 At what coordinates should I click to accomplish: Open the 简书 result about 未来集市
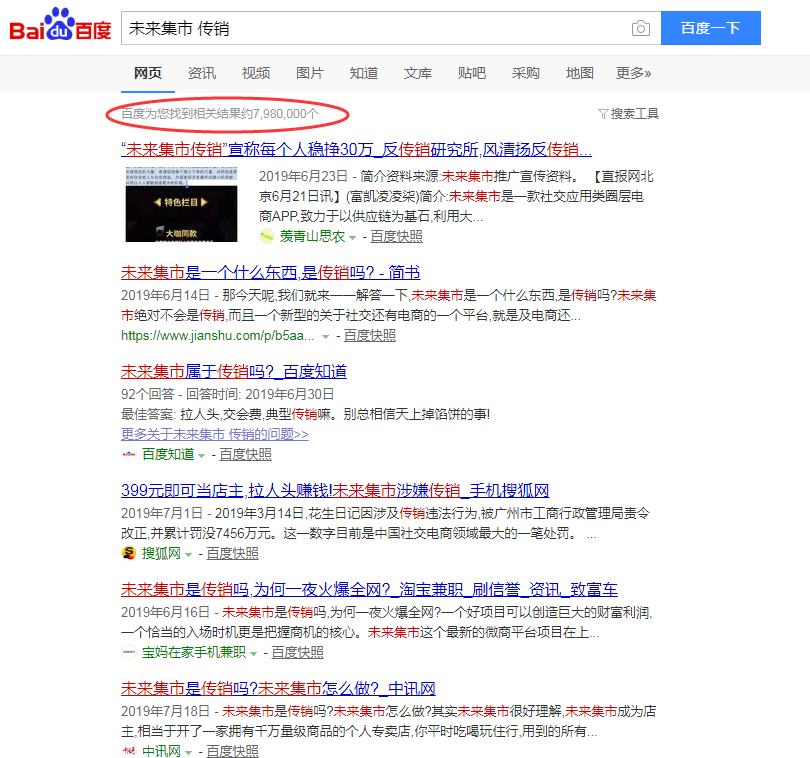[271, 273]
